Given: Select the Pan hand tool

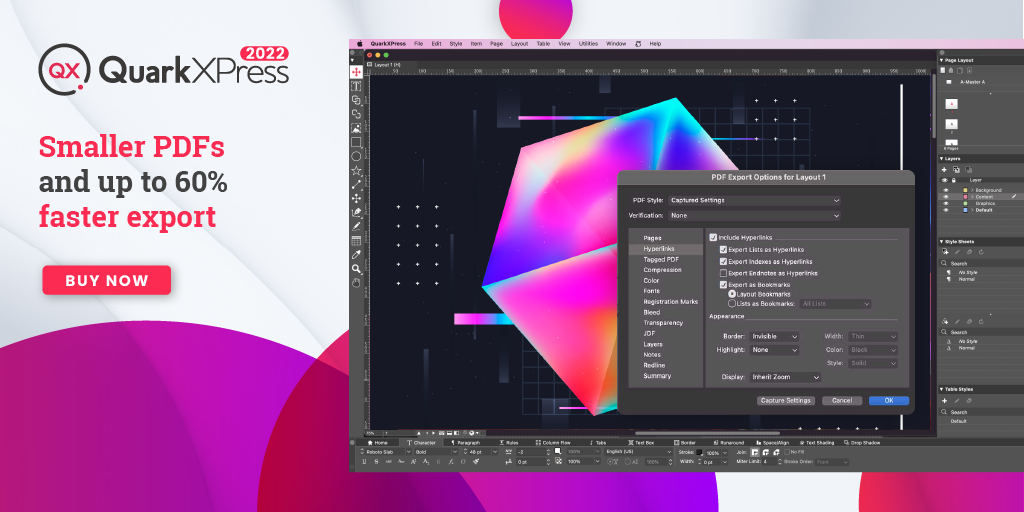Looking at the screenshot, I should pos(356,283).
